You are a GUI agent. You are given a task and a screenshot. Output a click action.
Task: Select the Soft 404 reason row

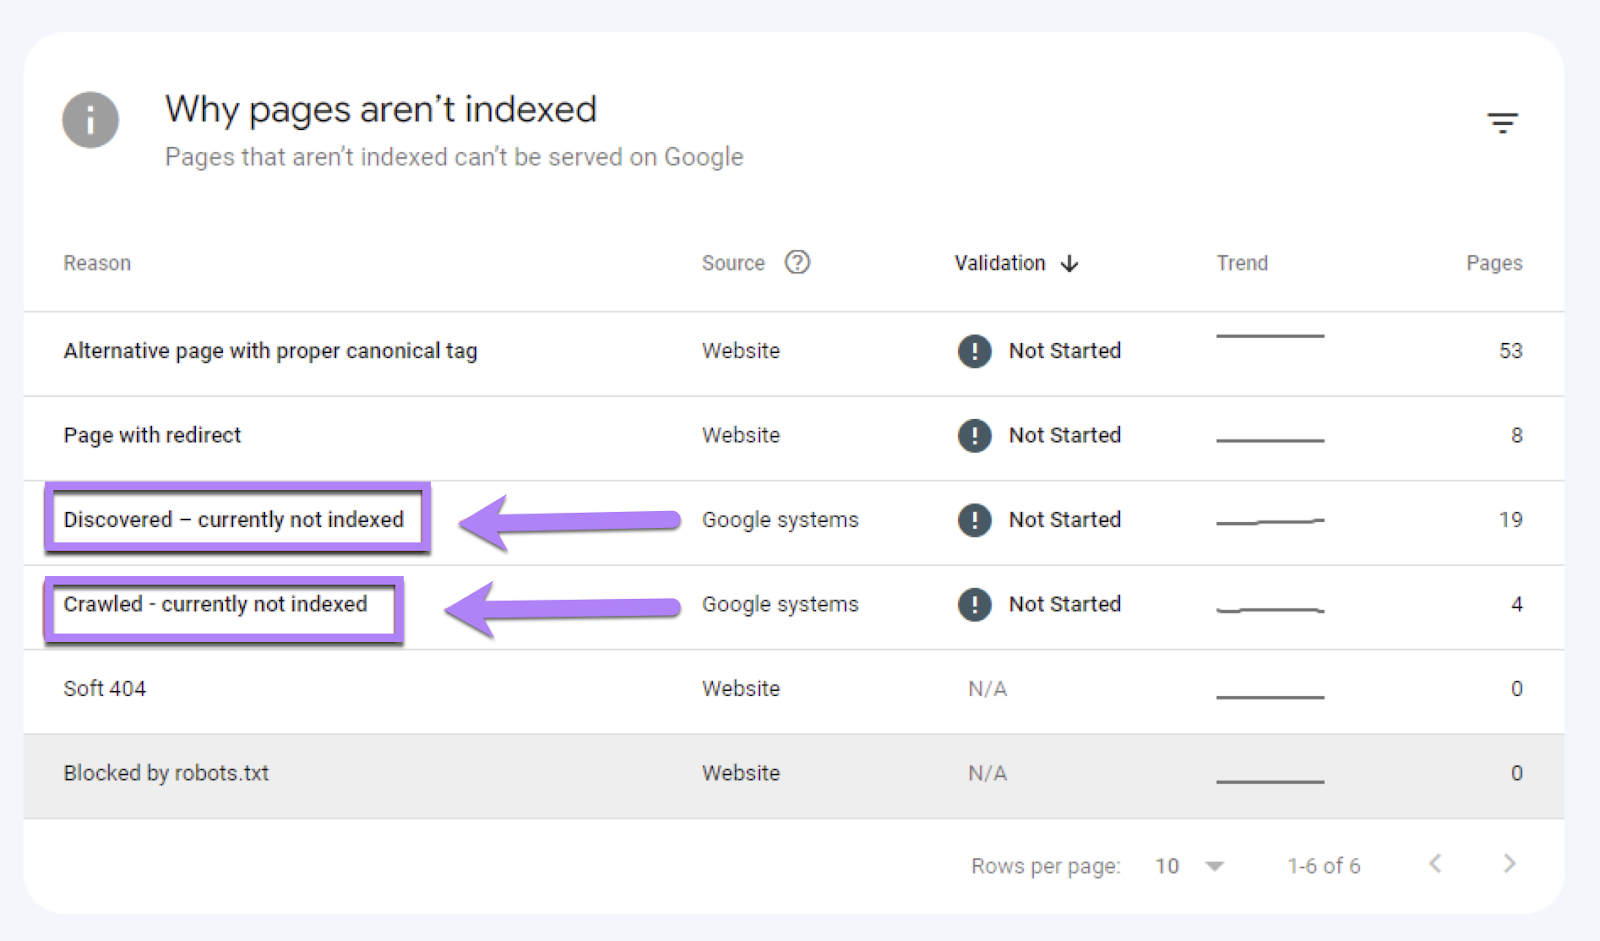(x=104, y=688)
